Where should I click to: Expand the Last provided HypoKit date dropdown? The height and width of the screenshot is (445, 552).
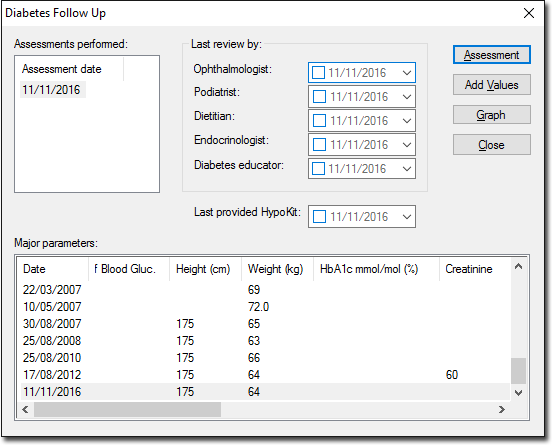(407, 217)
